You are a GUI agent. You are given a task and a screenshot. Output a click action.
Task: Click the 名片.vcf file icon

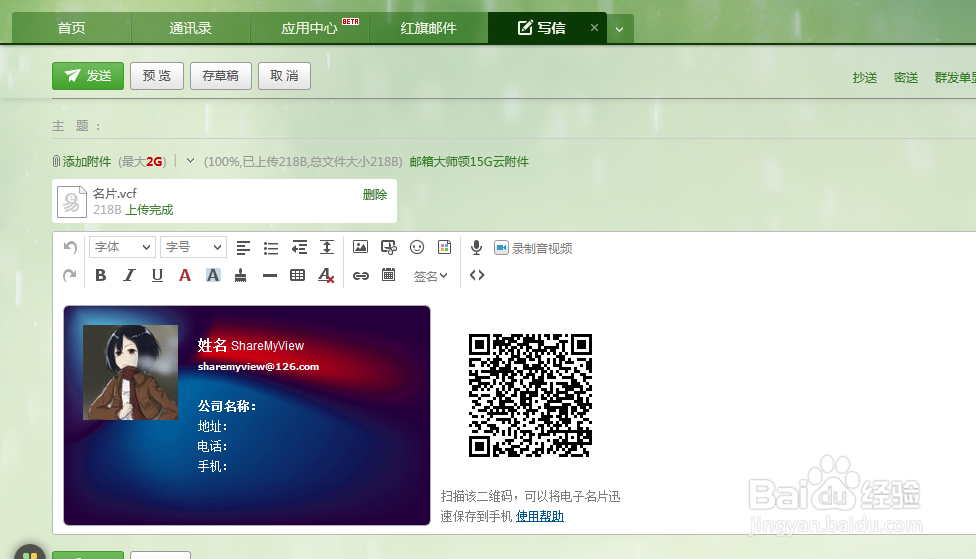[x=72, y=202]
